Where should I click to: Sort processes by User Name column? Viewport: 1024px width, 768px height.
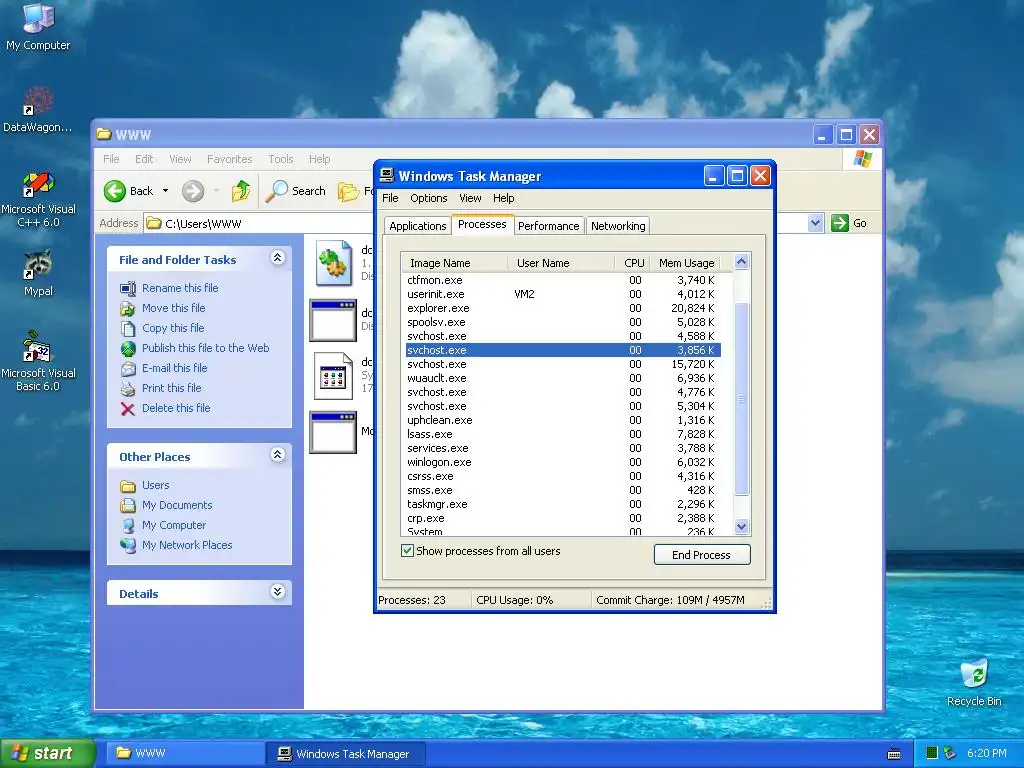pos(561,263)
